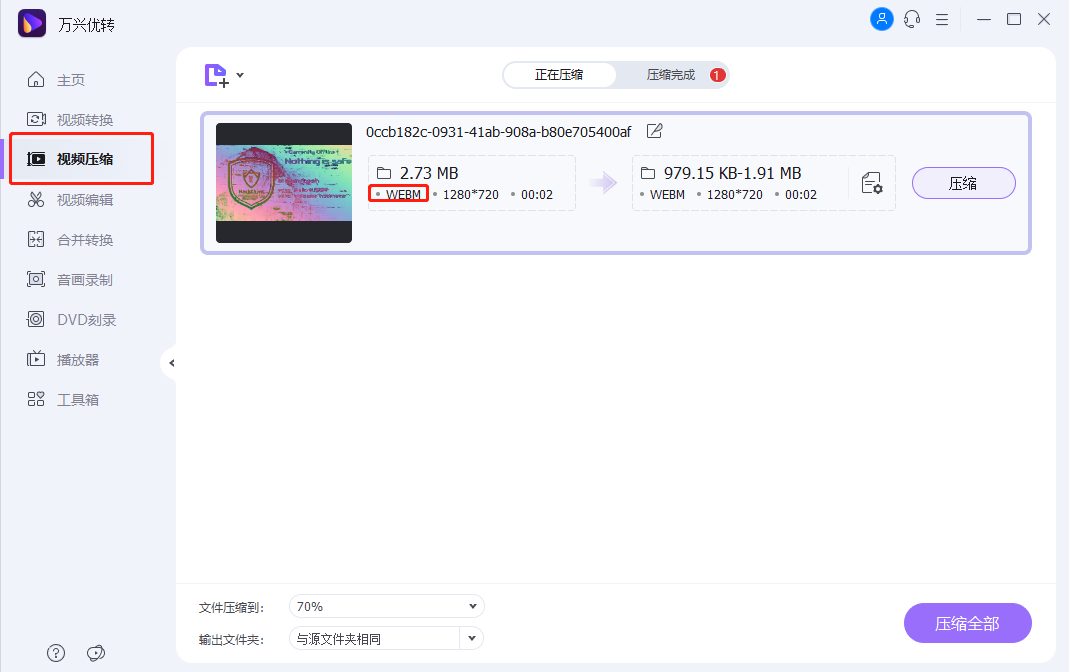This screenshot has height=672, width=1069.
Task: Open the 播放器 player
Action: point(78,360)
